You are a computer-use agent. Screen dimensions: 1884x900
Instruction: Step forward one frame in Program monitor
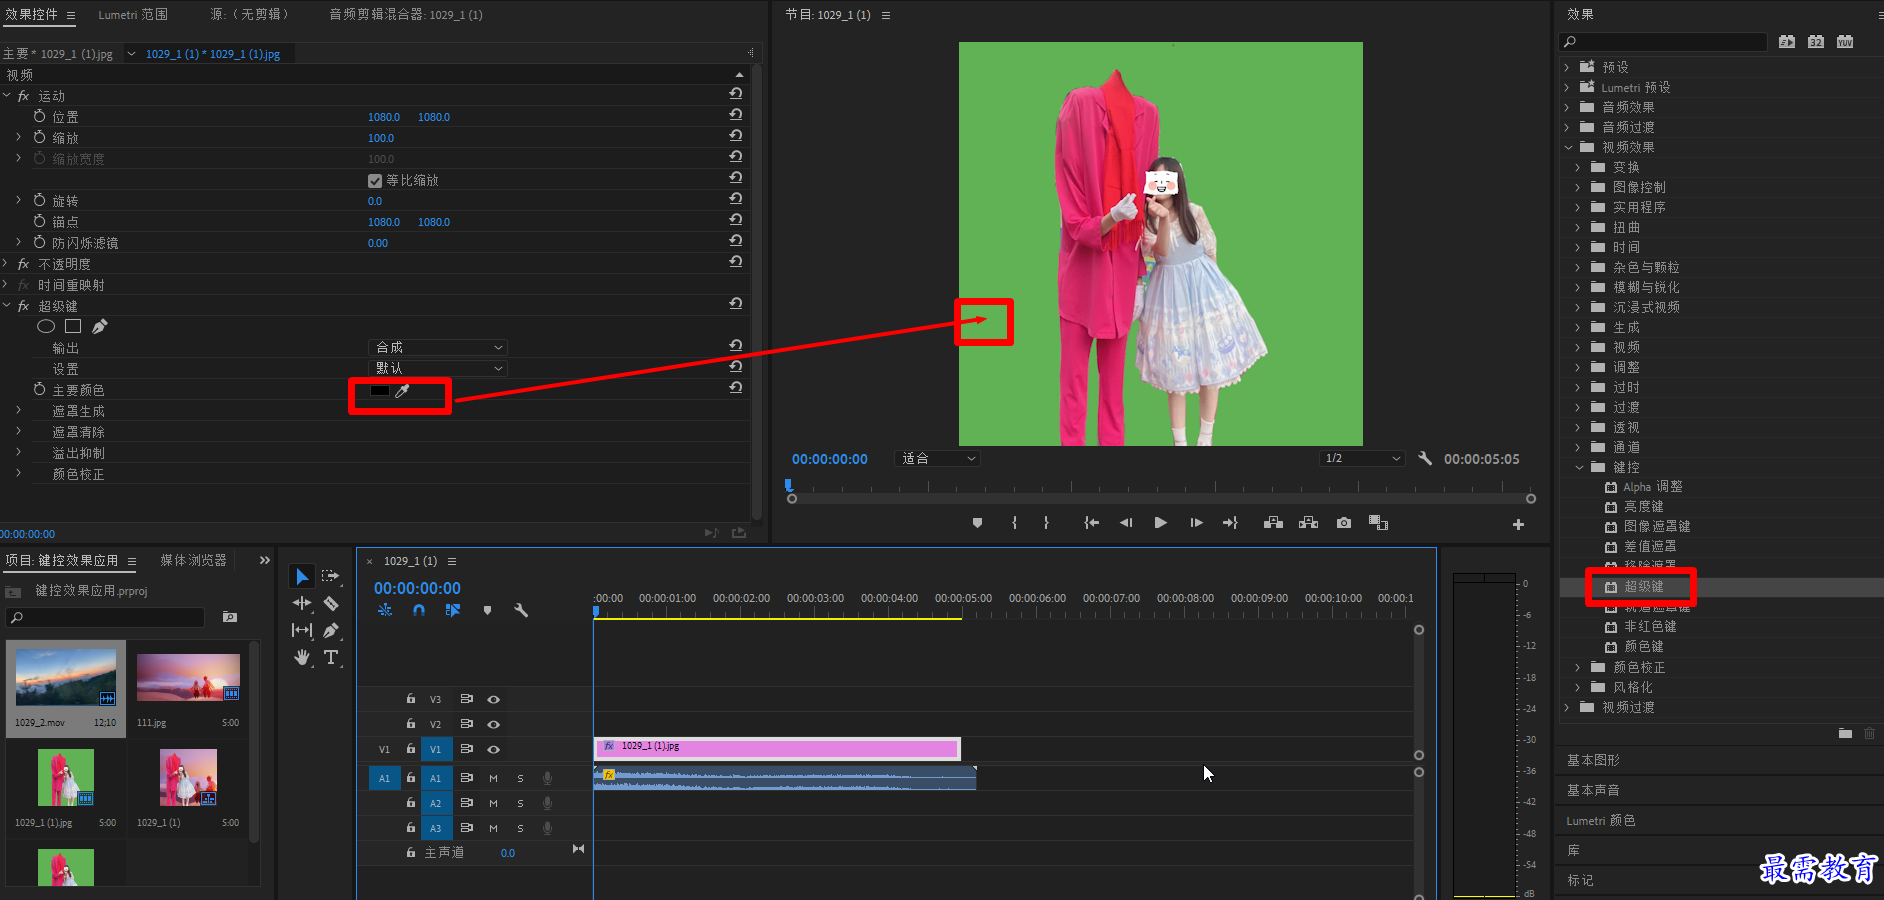tap(1196, 523)
